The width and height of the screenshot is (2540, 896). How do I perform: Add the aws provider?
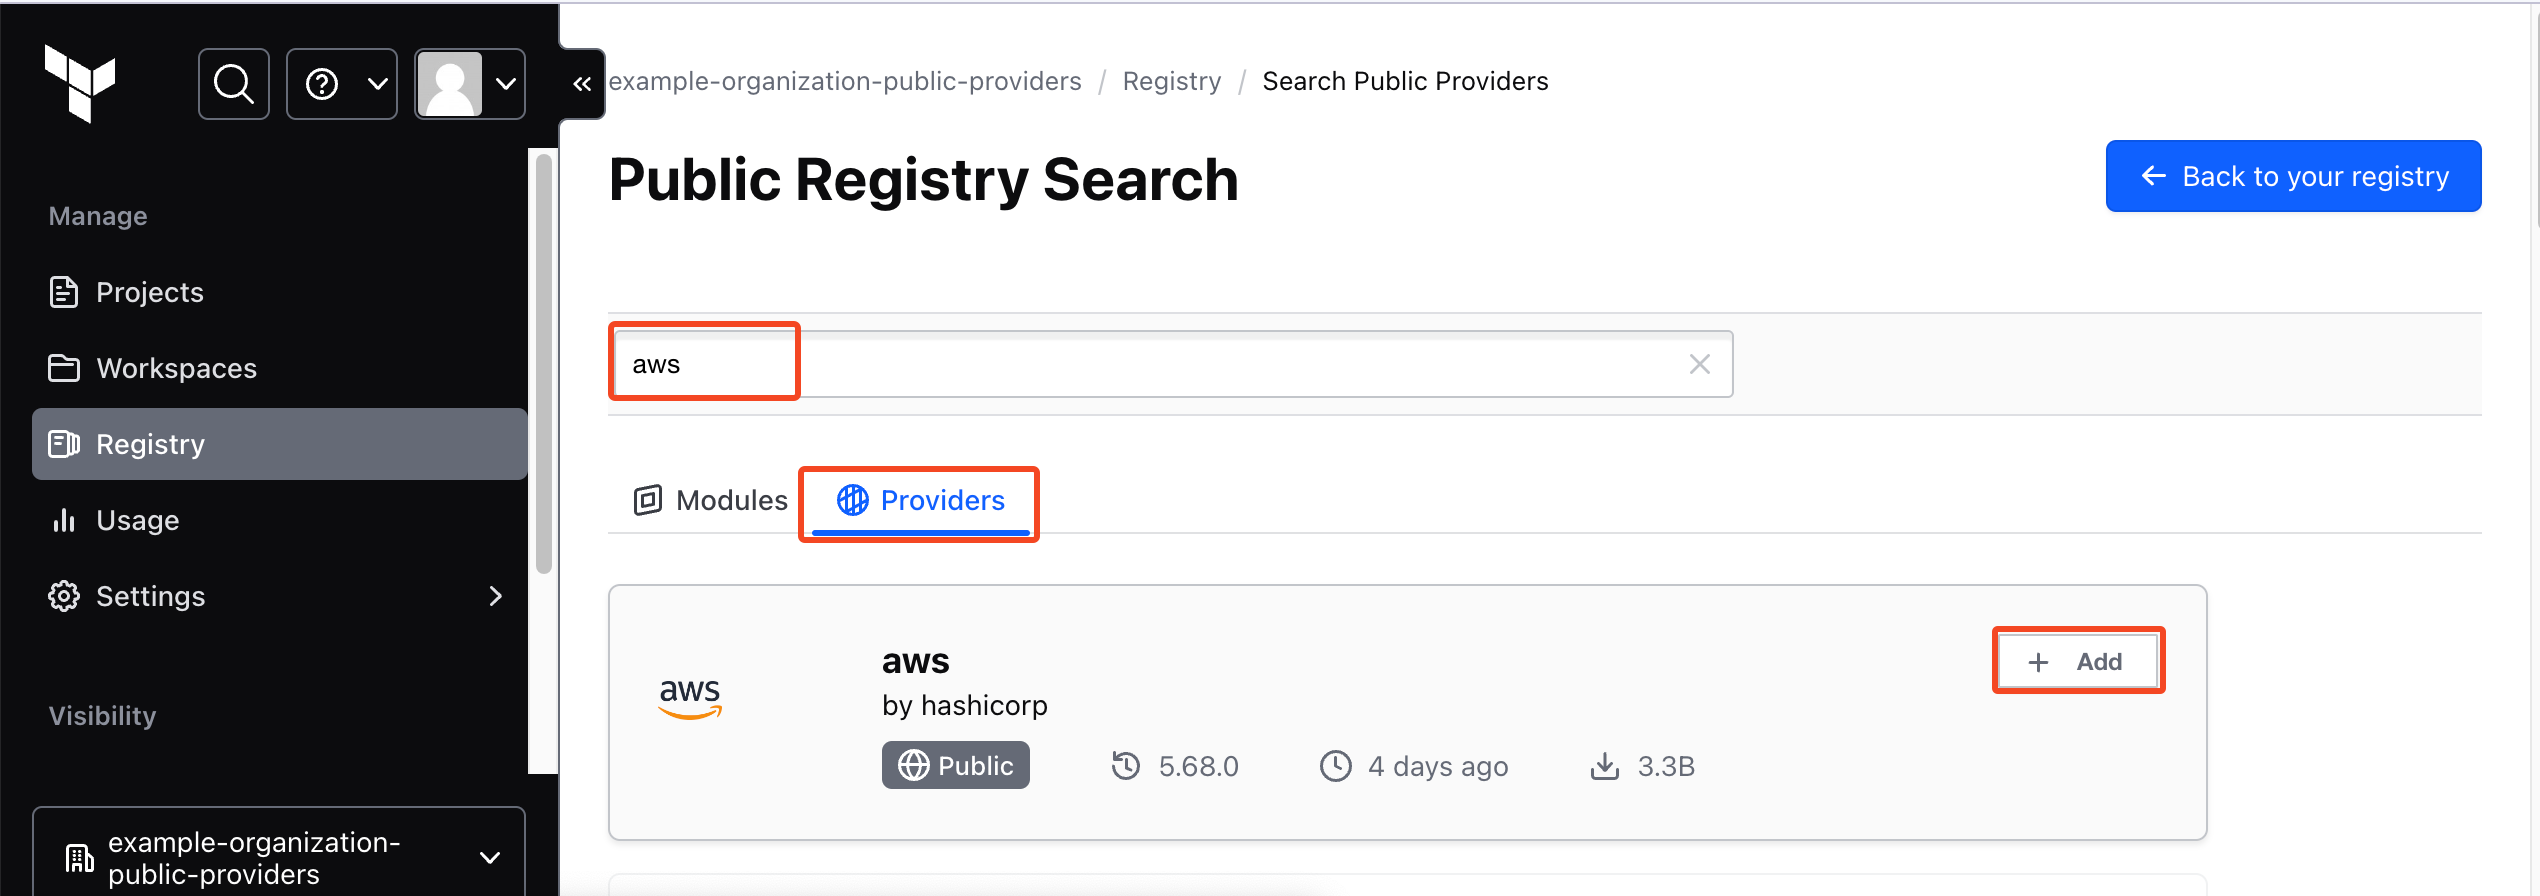pyautogui.click(x=2078, y=661)
